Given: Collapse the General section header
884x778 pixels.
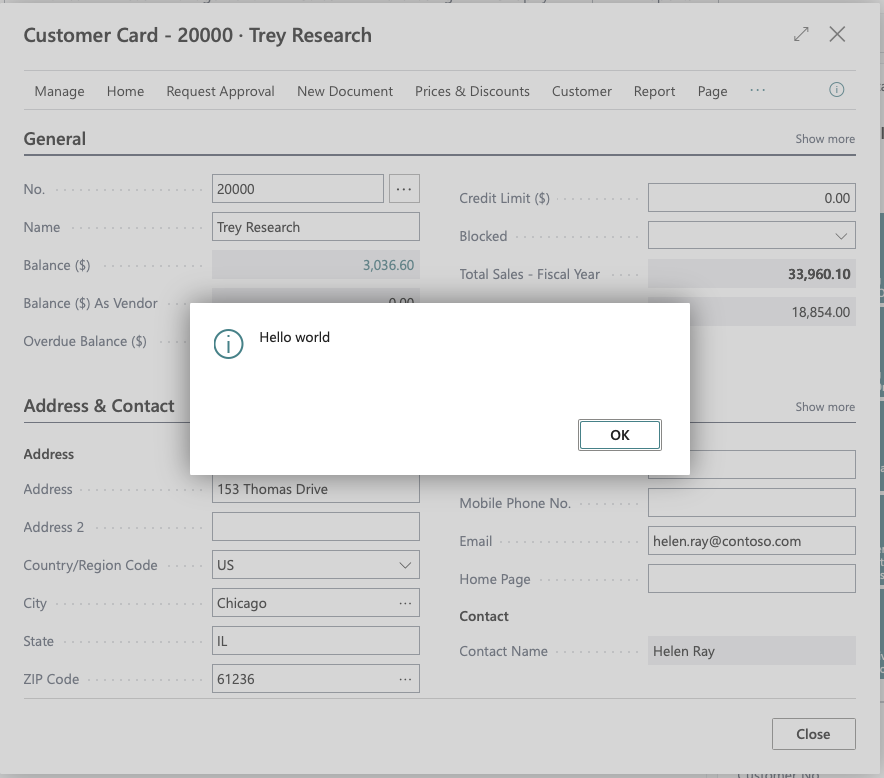Looking at the screenshot, I should [55, 139].
